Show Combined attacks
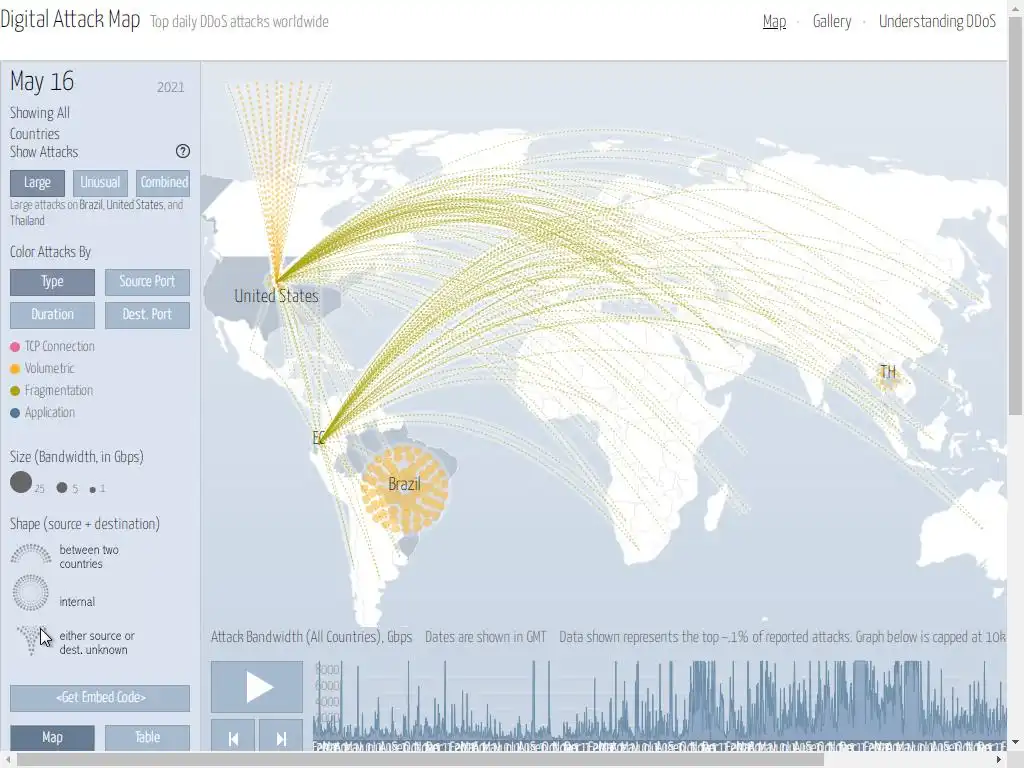1024x768 pixels. 163,183
